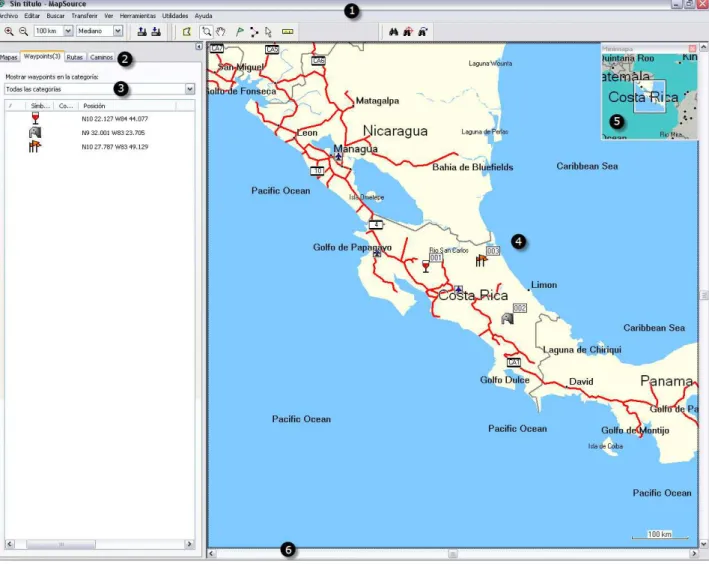
Task: Click waypoint 003 flags icon on map
Action: 481,261
